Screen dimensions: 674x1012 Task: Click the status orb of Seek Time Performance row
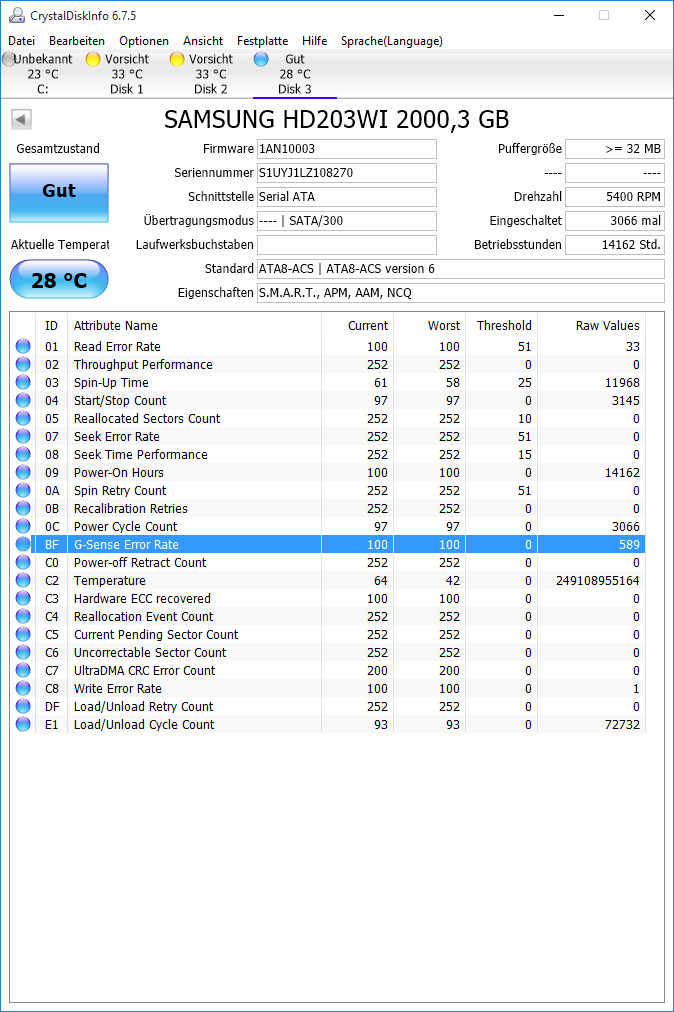pyautogui.click(x=23, y=455)
